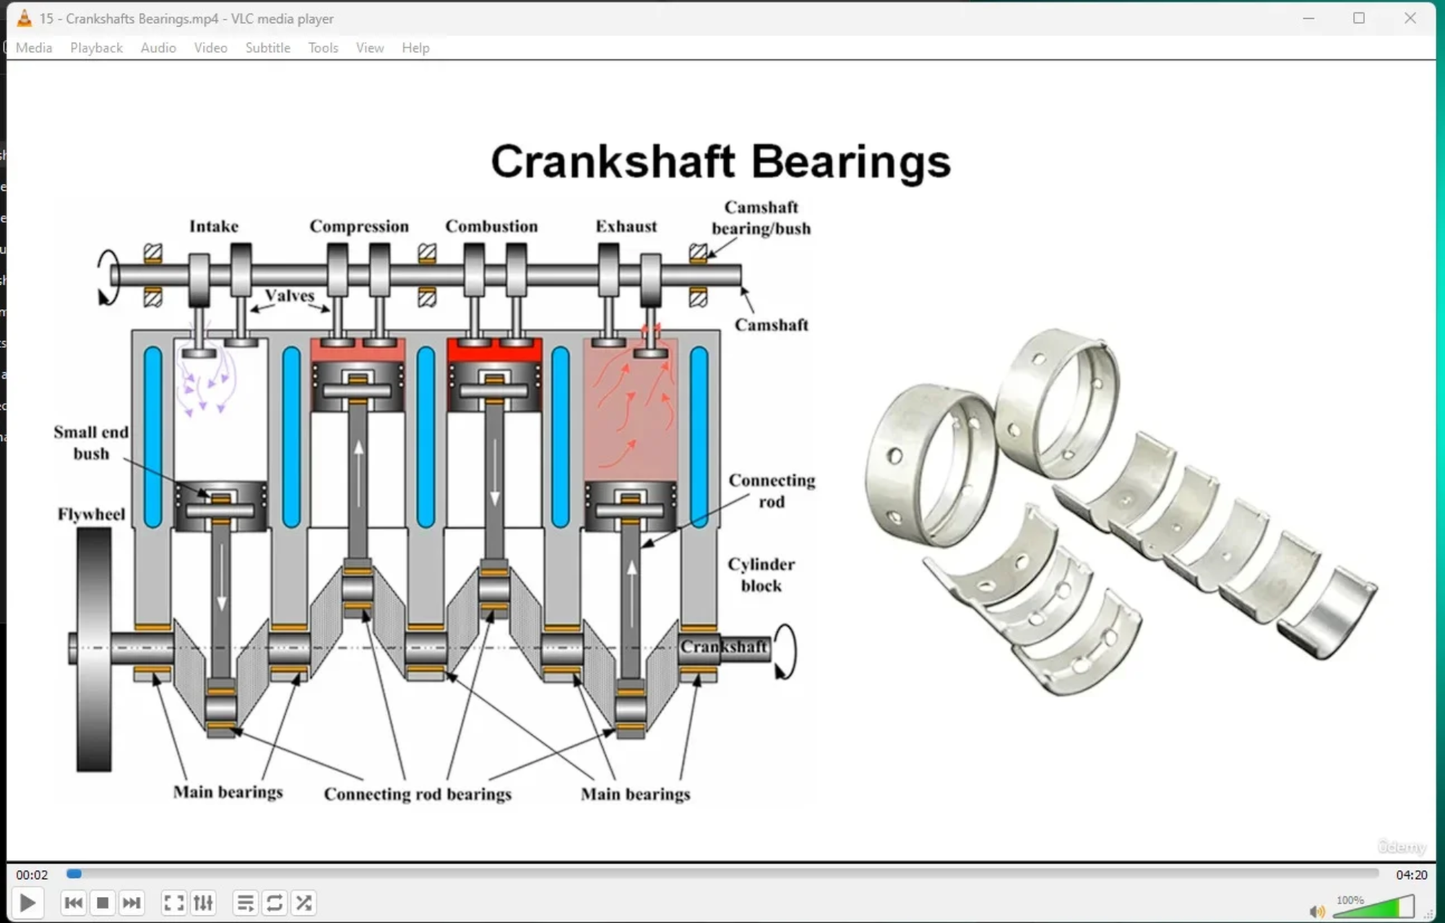The width and height of the screenshot is (1445, 923).
Task: Click the total time 04:20 label
Action: [x=1411, y=875]
